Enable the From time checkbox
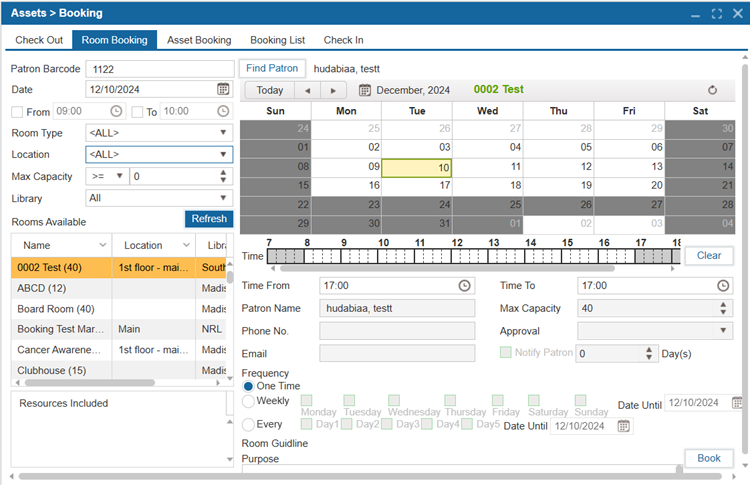750x485 pixels. (17, 112)
